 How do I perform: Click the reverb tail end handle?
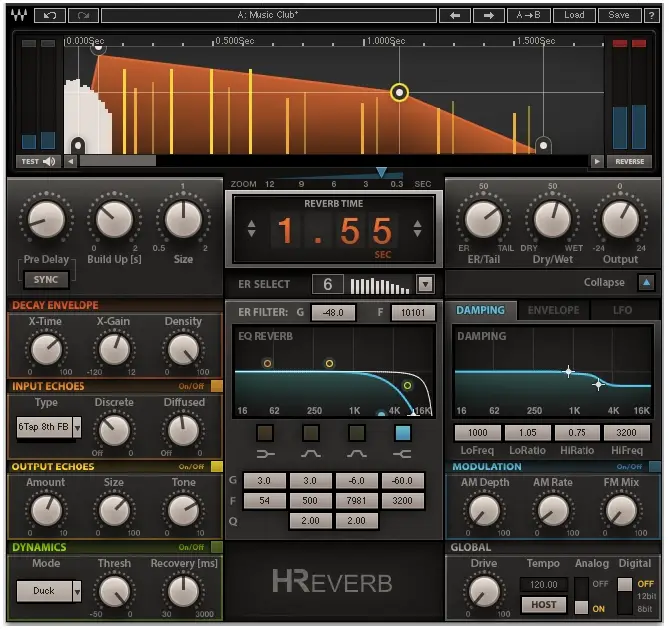(x=543, y=145)
